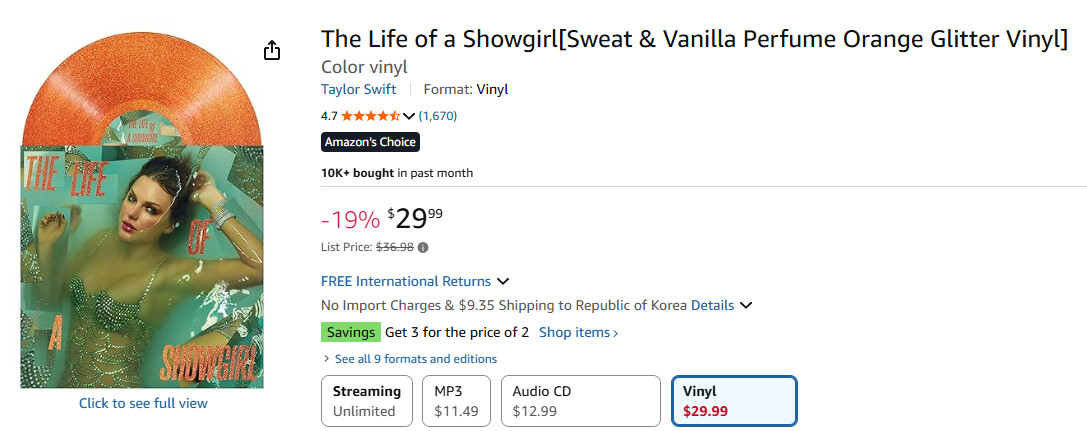Open the 1,670 ratings link

[x=438, y=116]
